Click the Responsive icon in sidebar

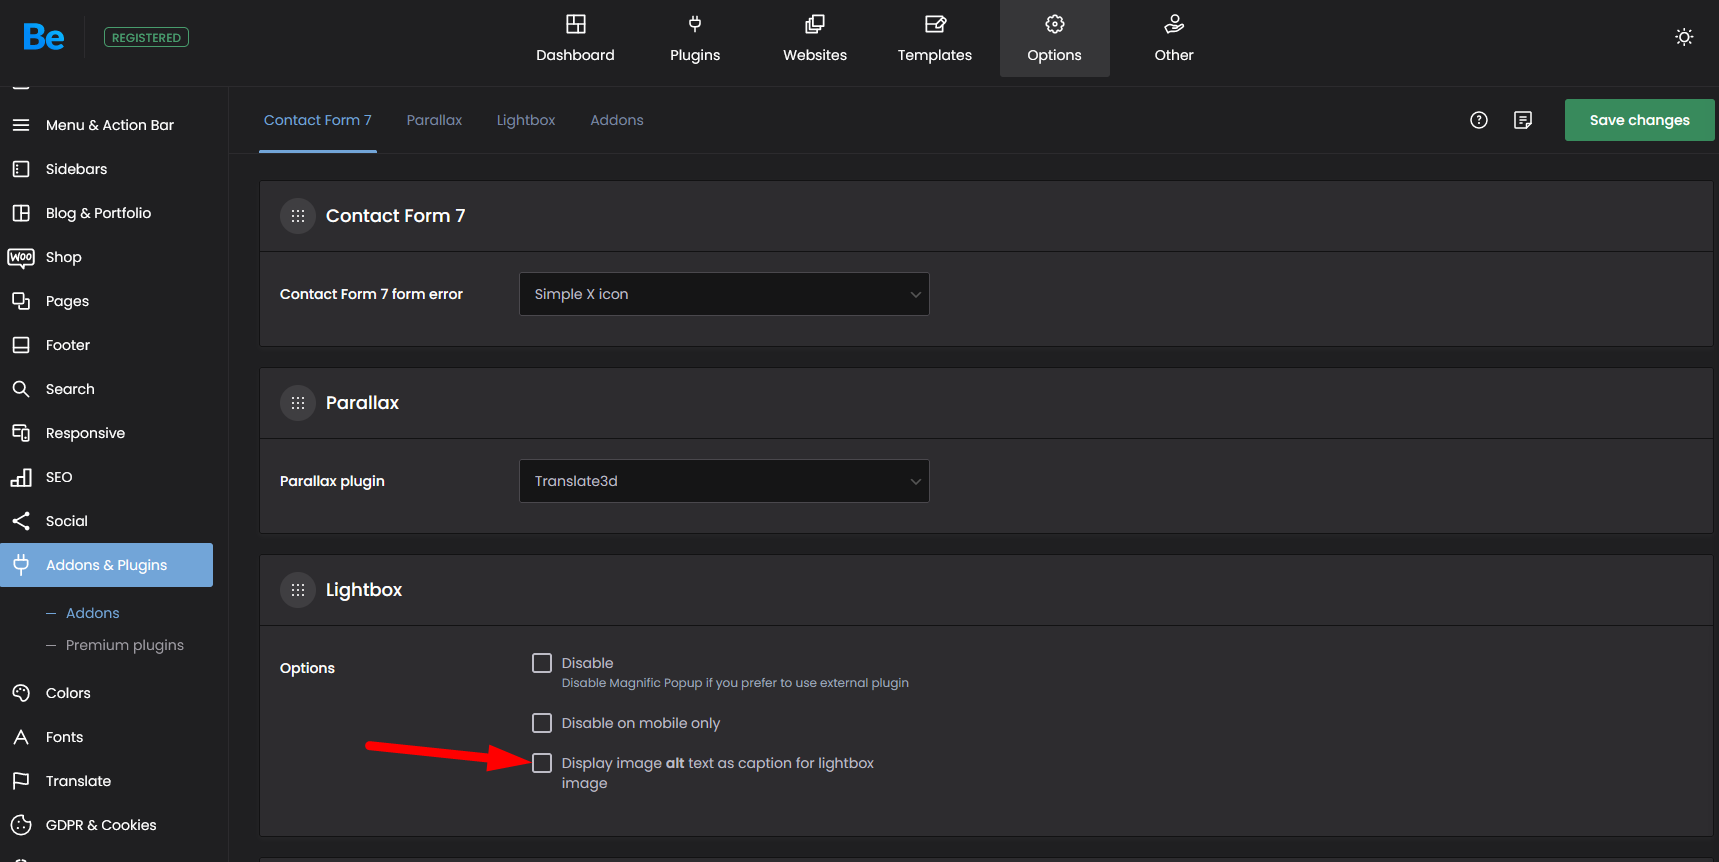(x=21, y=433)
